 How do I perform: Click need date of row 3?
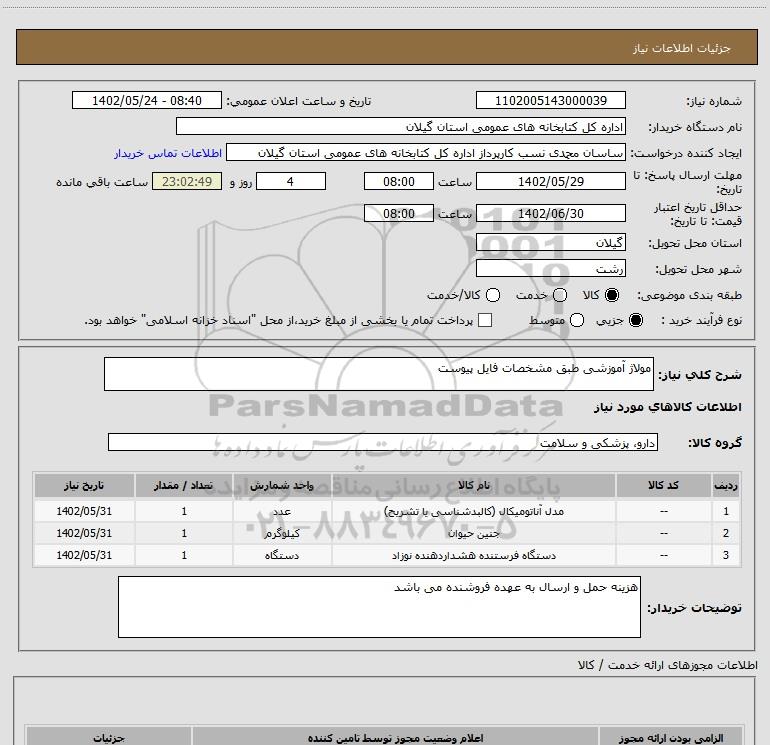pyautogui.click(x=84, y=555)
